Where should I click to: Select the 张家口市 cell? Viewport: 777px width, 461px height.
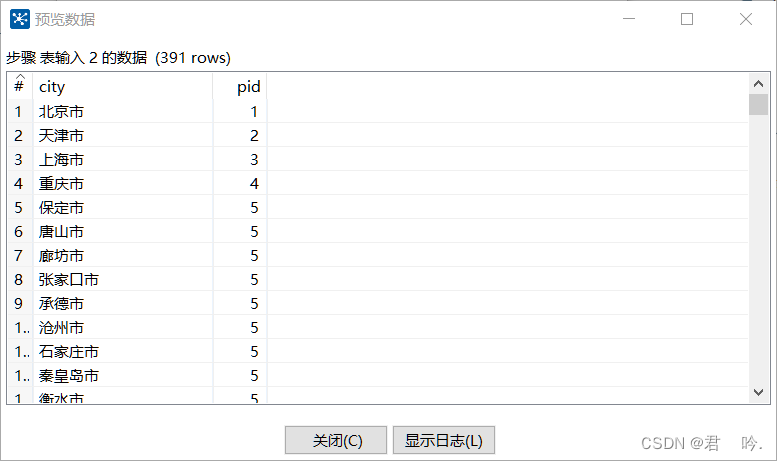click(123, 280)
